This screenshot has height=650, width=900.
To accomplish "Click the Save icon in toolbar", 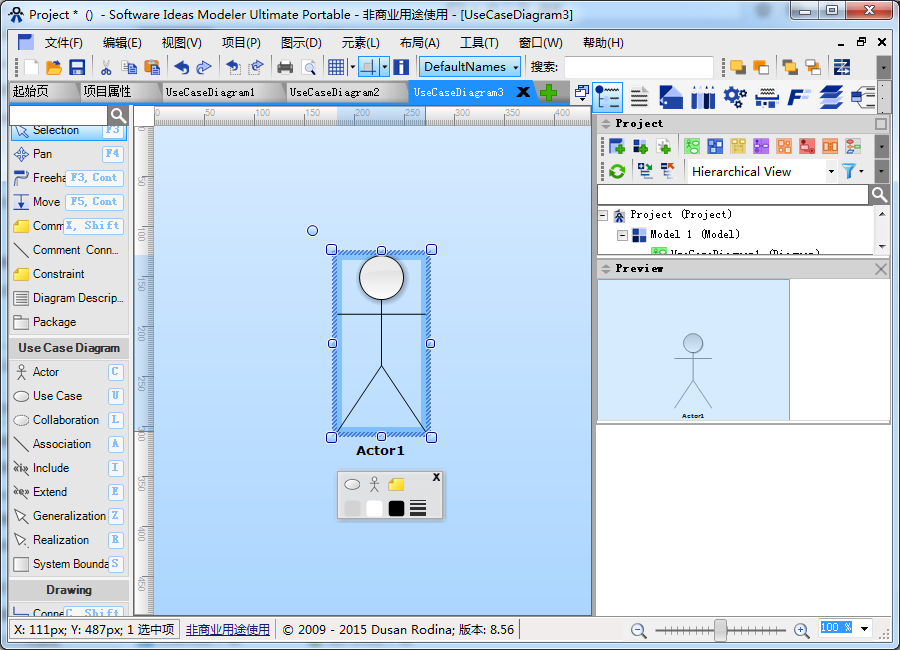I will (x=77, y=67).
